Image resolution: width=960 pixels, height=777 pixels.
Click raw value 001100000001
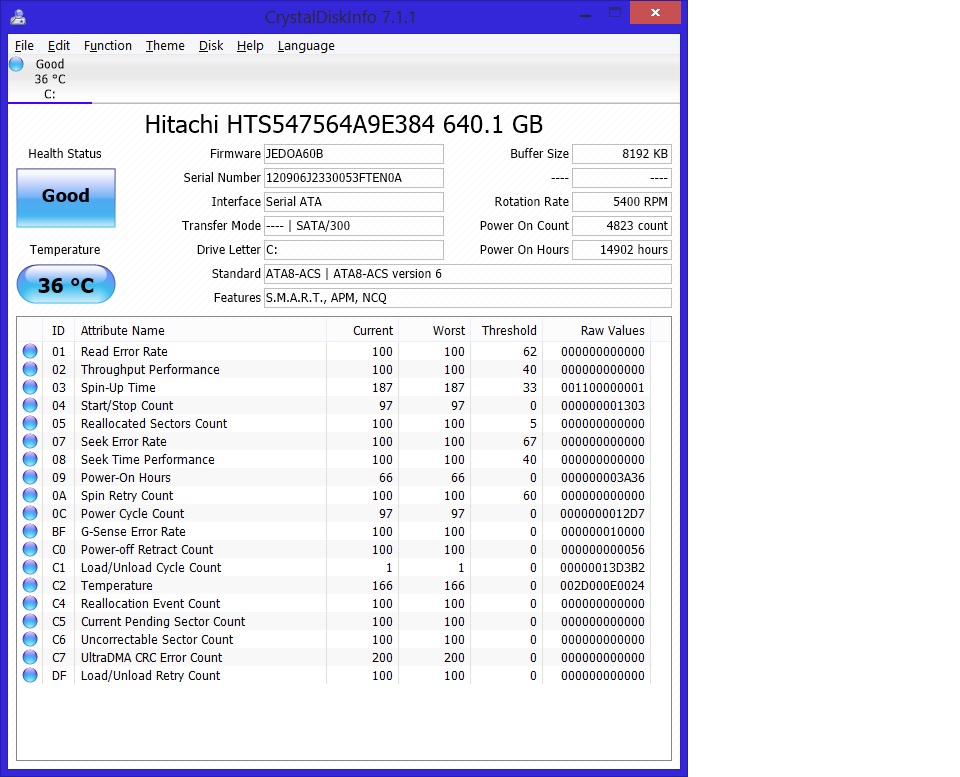(602, 388)
